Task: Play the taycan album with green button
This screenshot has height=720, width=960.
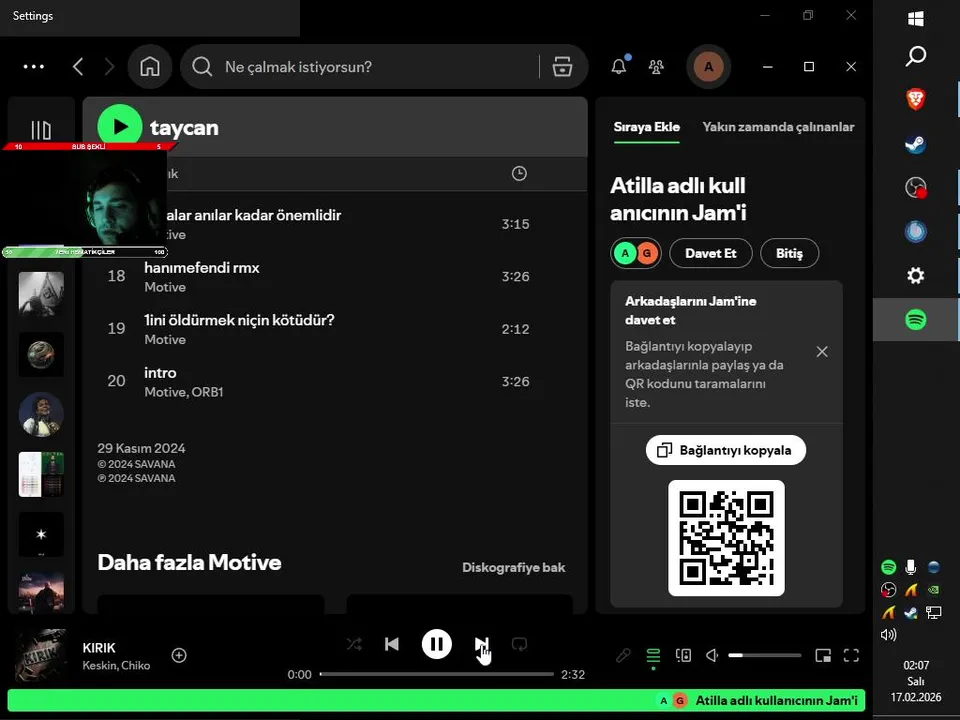Action: [120, 127]
